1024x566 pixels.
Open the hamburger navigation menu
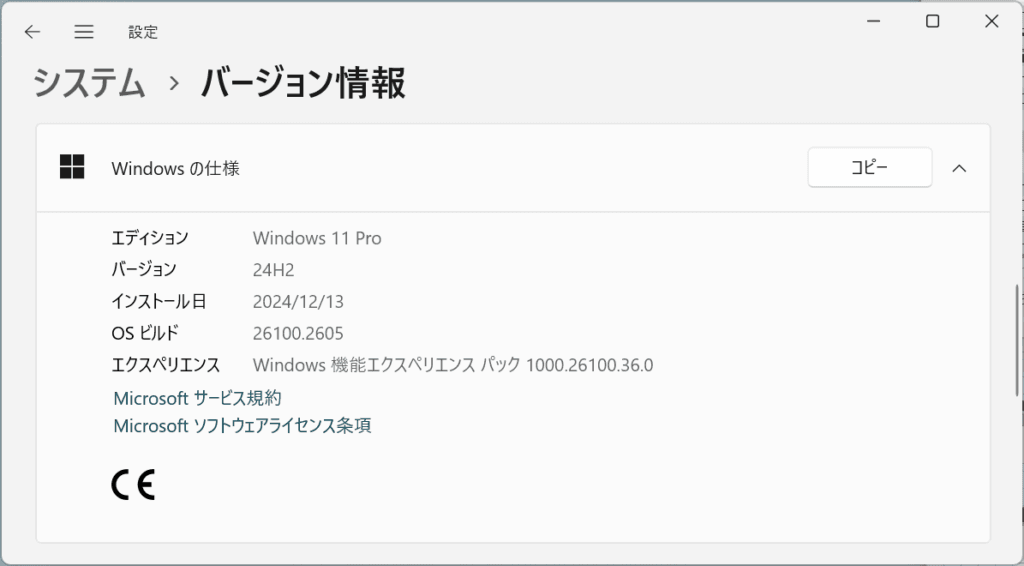click(x=84, y=31)
